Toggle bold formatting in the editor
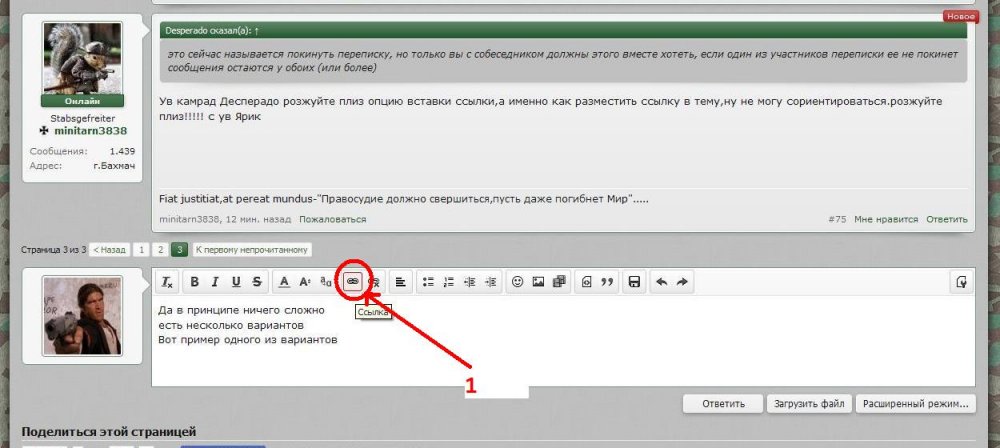 coord(196,282)
